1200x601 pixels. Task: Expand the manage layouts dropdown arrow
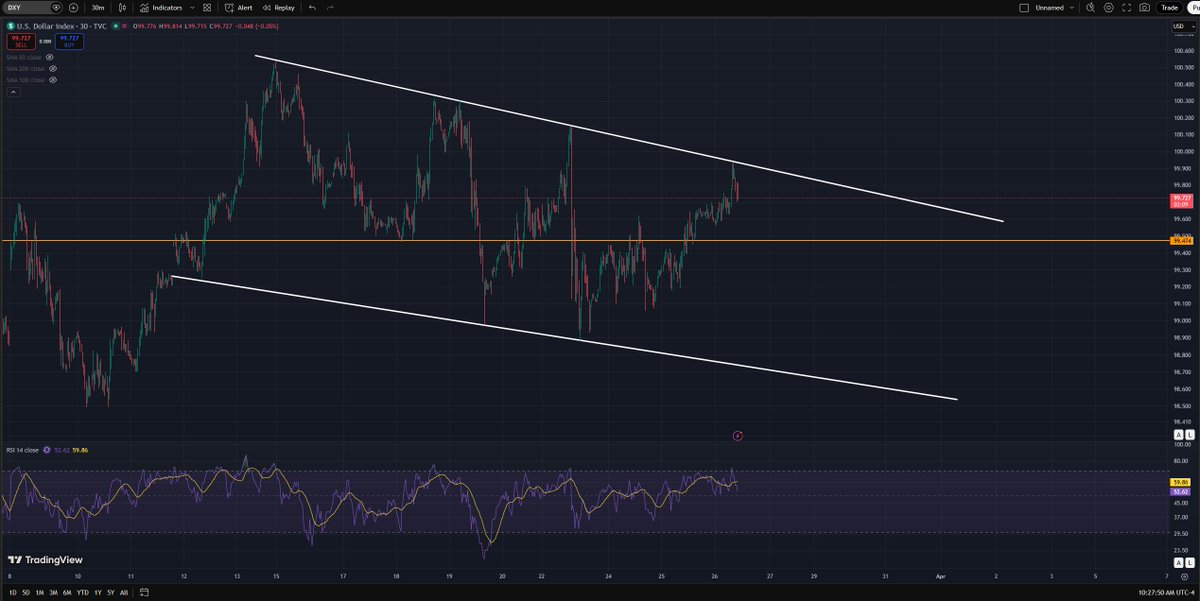click(x=1073, y=7)
